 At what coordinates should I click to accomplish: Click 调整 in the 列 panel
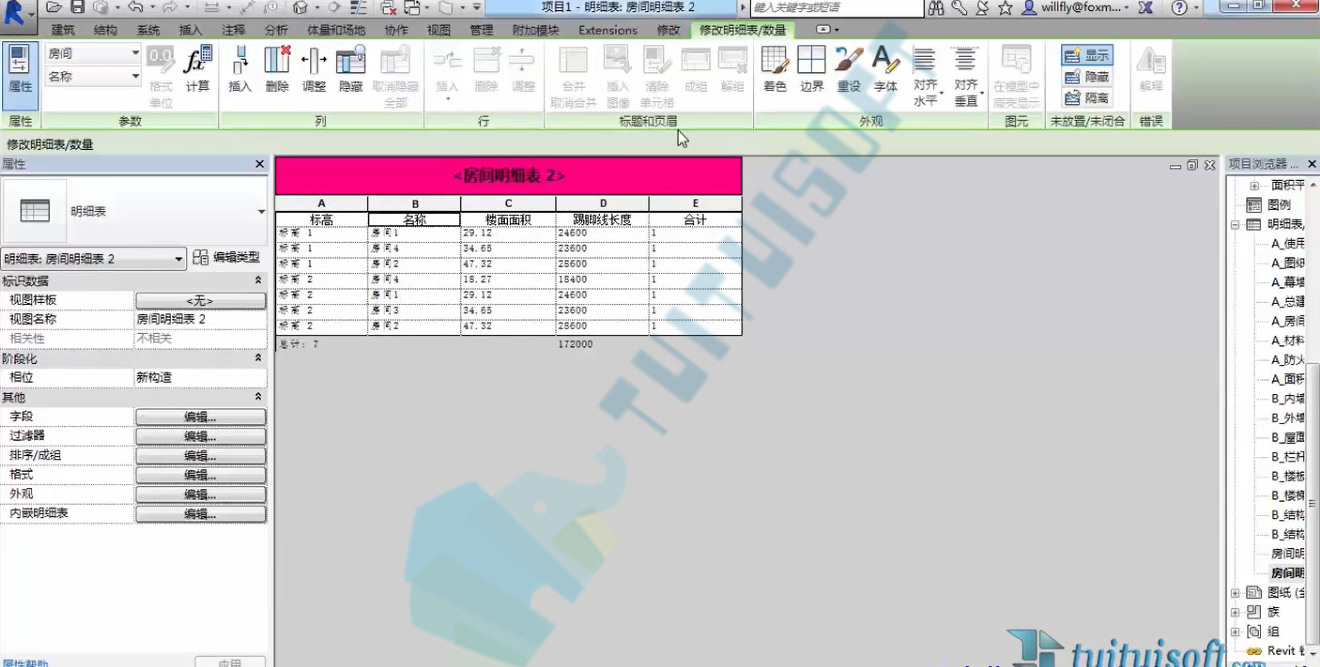[x=314, y=70]
